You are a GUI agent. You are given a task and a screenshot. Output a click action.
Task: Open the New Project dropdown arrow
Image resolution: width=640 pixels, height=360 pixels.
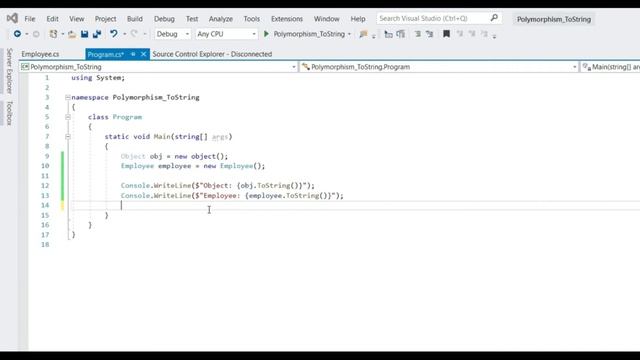(63, 34)
